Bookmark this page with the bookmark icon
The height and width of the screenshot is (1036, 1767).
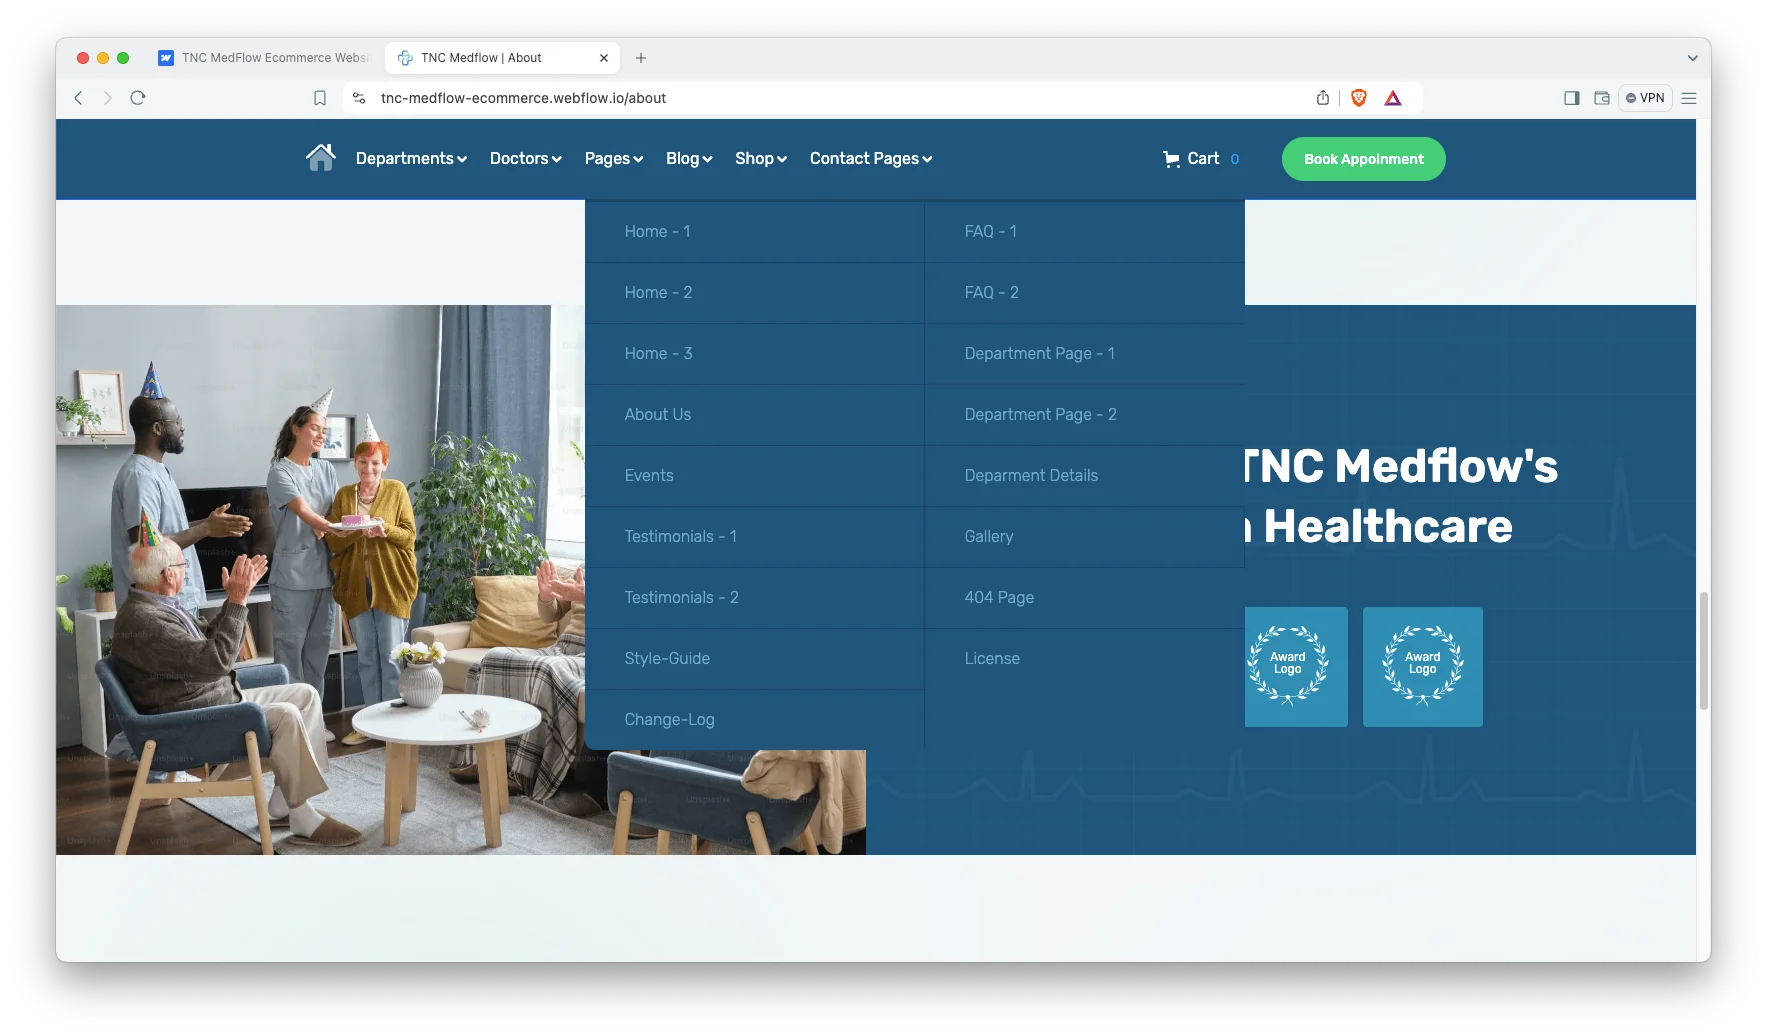[x=320, y=98]
